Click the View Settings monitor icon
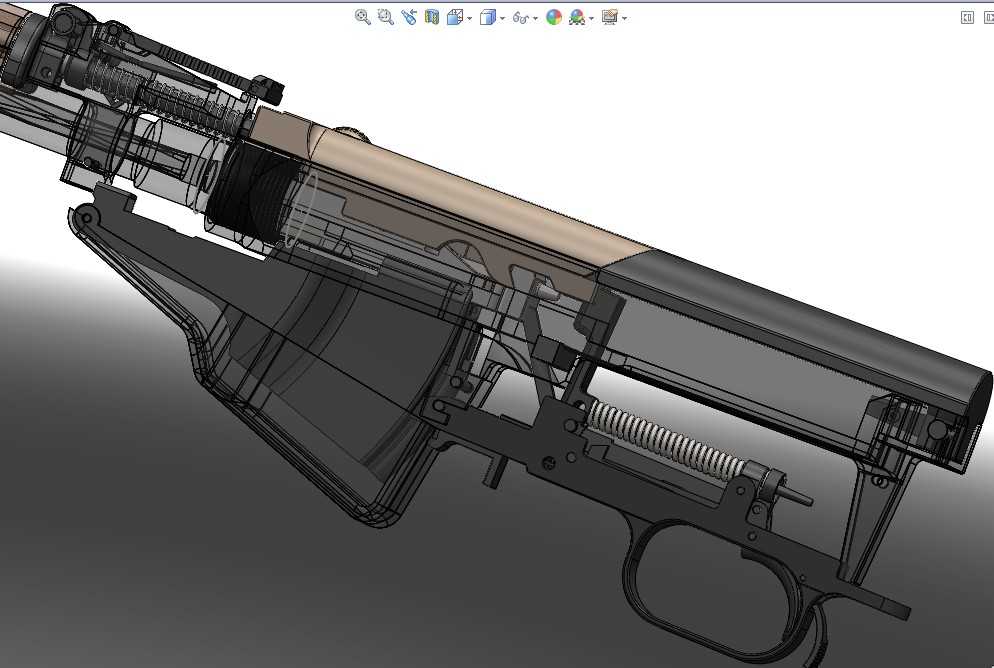 point(610,17)
